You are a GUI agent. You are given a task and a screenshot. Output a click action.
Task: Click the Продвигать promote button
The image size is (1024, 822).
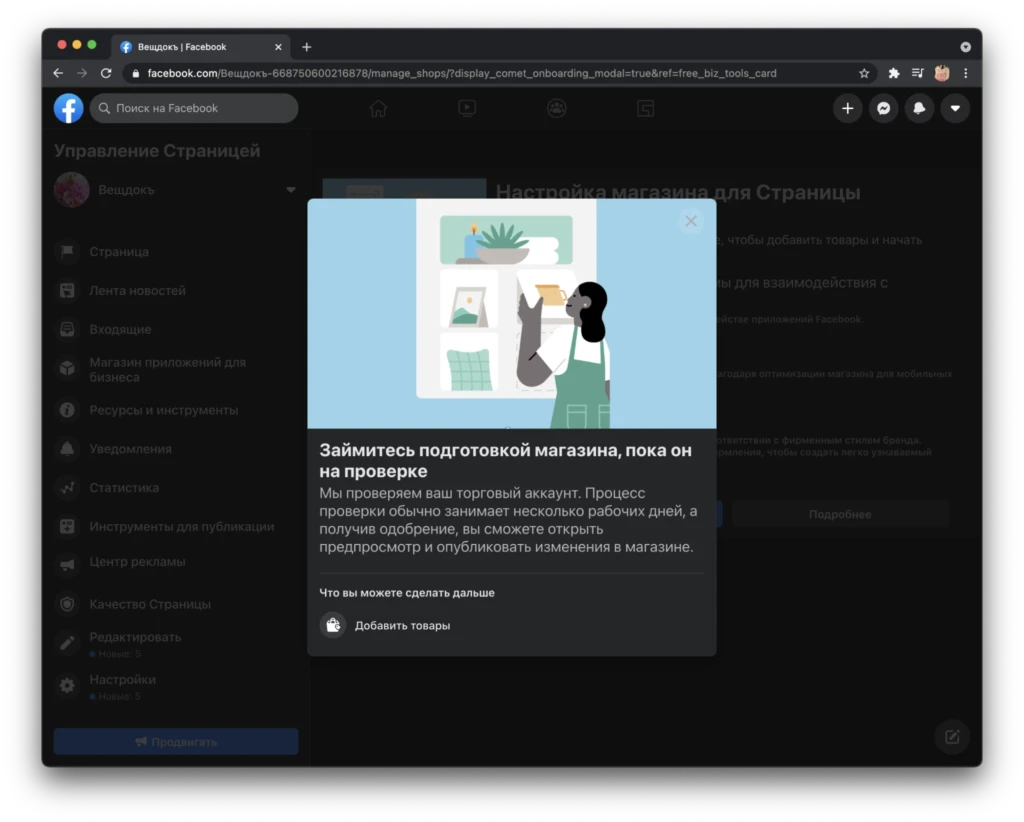pyautogui.click(x=176, y=742)
